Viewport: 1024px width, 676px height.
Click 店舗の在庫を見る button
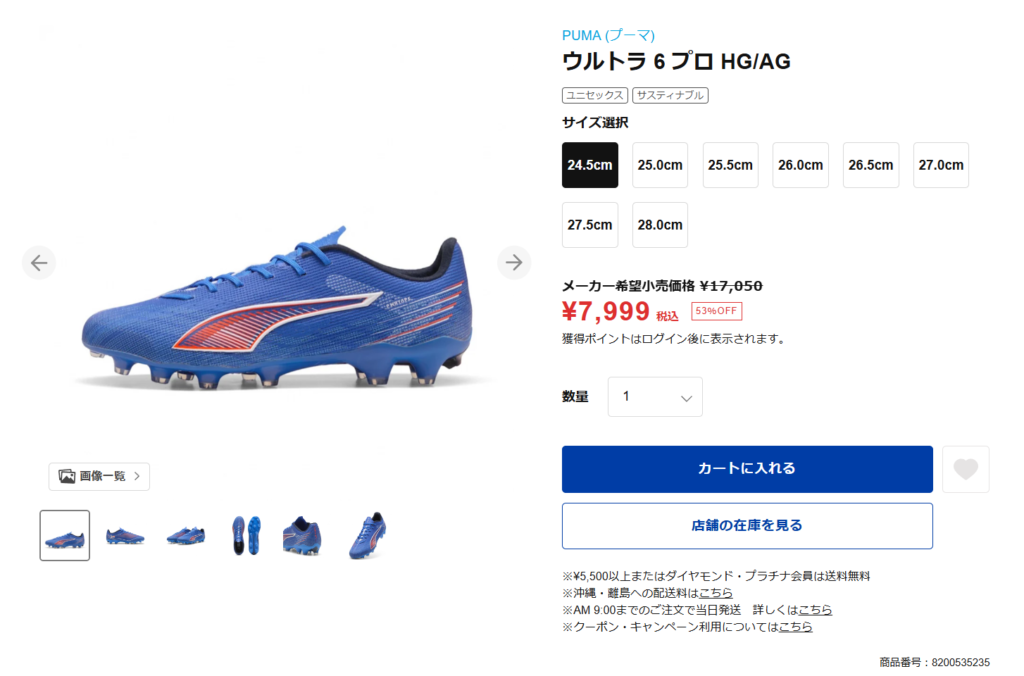tap(747, 526)
